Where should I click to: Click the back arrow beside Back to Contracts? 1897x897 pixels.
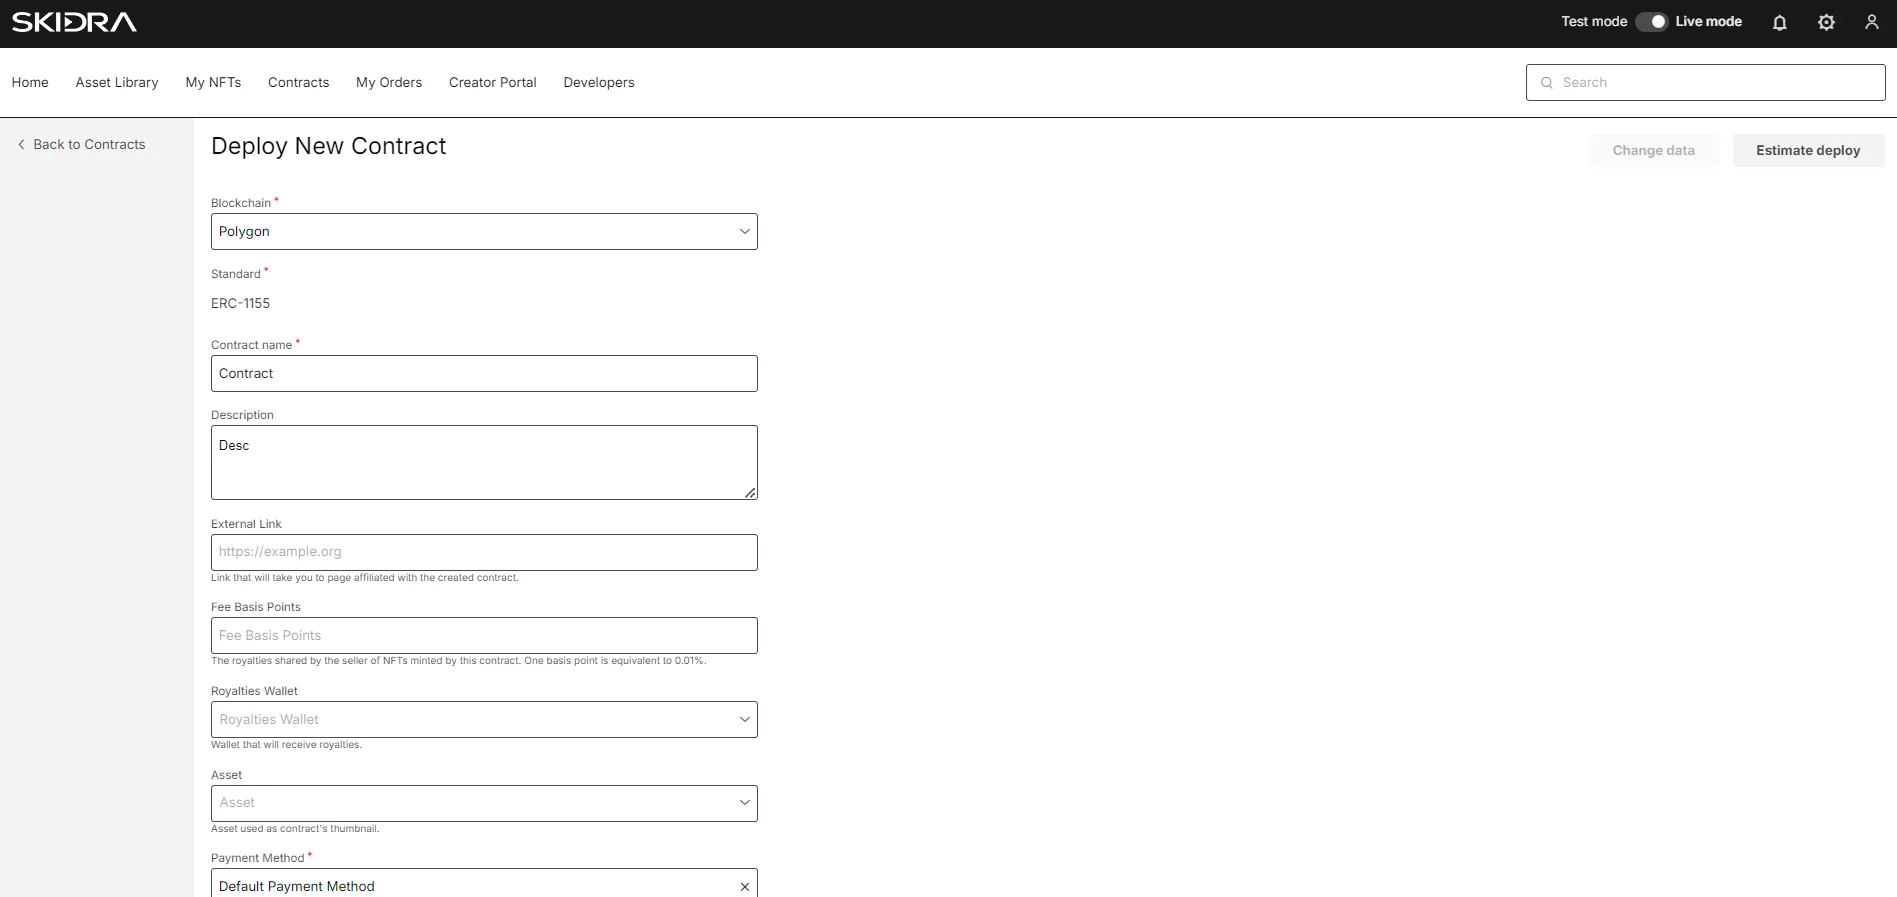21,145
